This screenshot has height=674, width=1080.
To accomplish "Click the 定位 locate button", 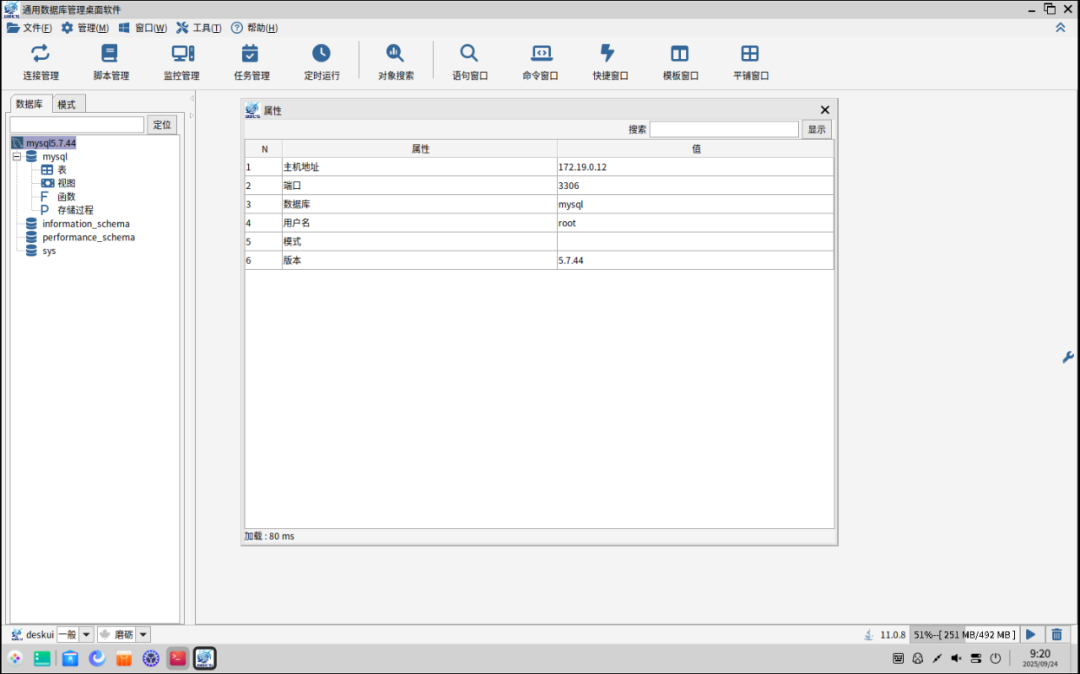I will [x=162, y=125].
